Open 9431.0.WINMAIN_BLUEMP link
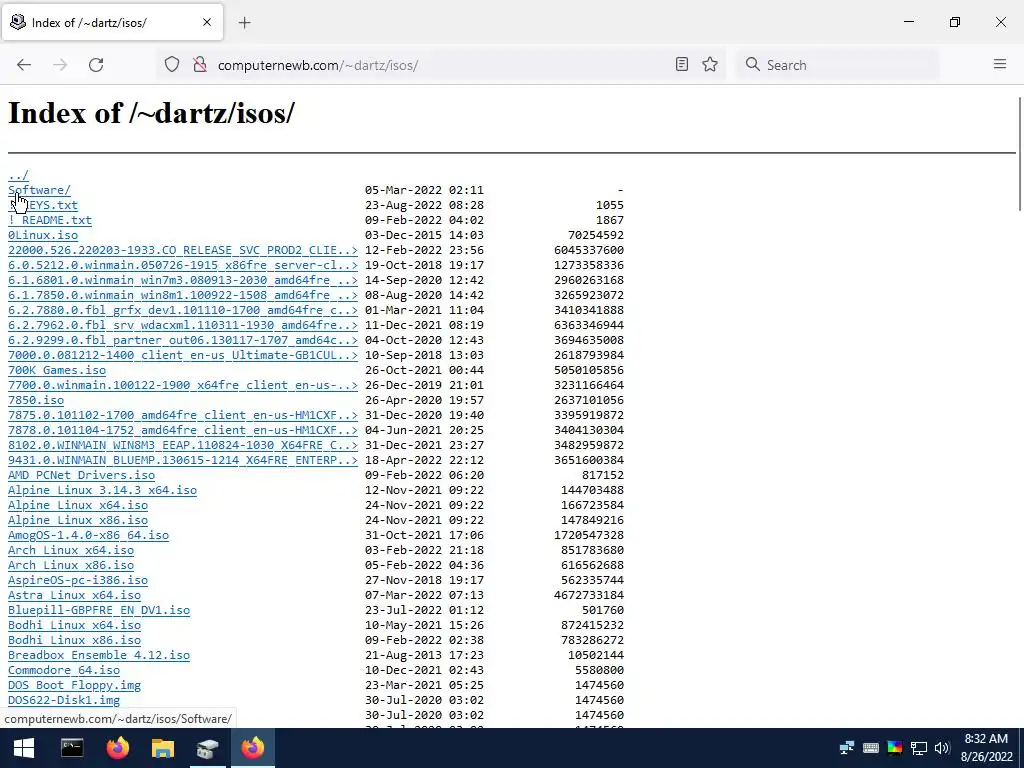This screenshot has height=768, width=1024. coord(183,460)
